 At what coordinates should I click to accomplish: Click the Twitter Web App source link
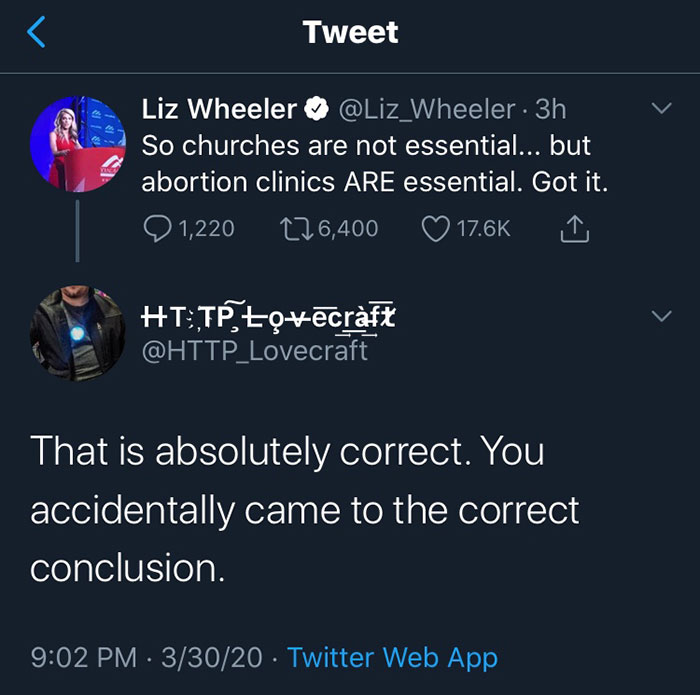coord(392,657)
